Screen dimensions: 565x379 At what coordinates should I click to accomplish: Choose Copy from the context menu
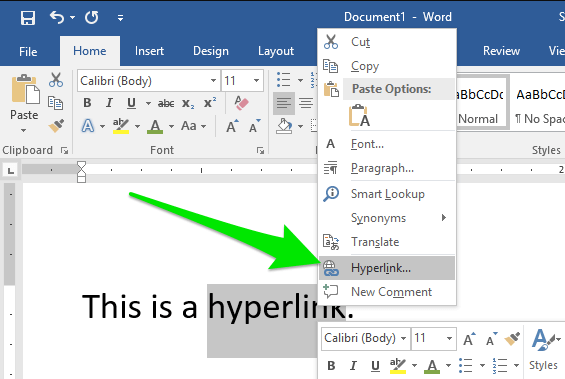coord(387,66)
